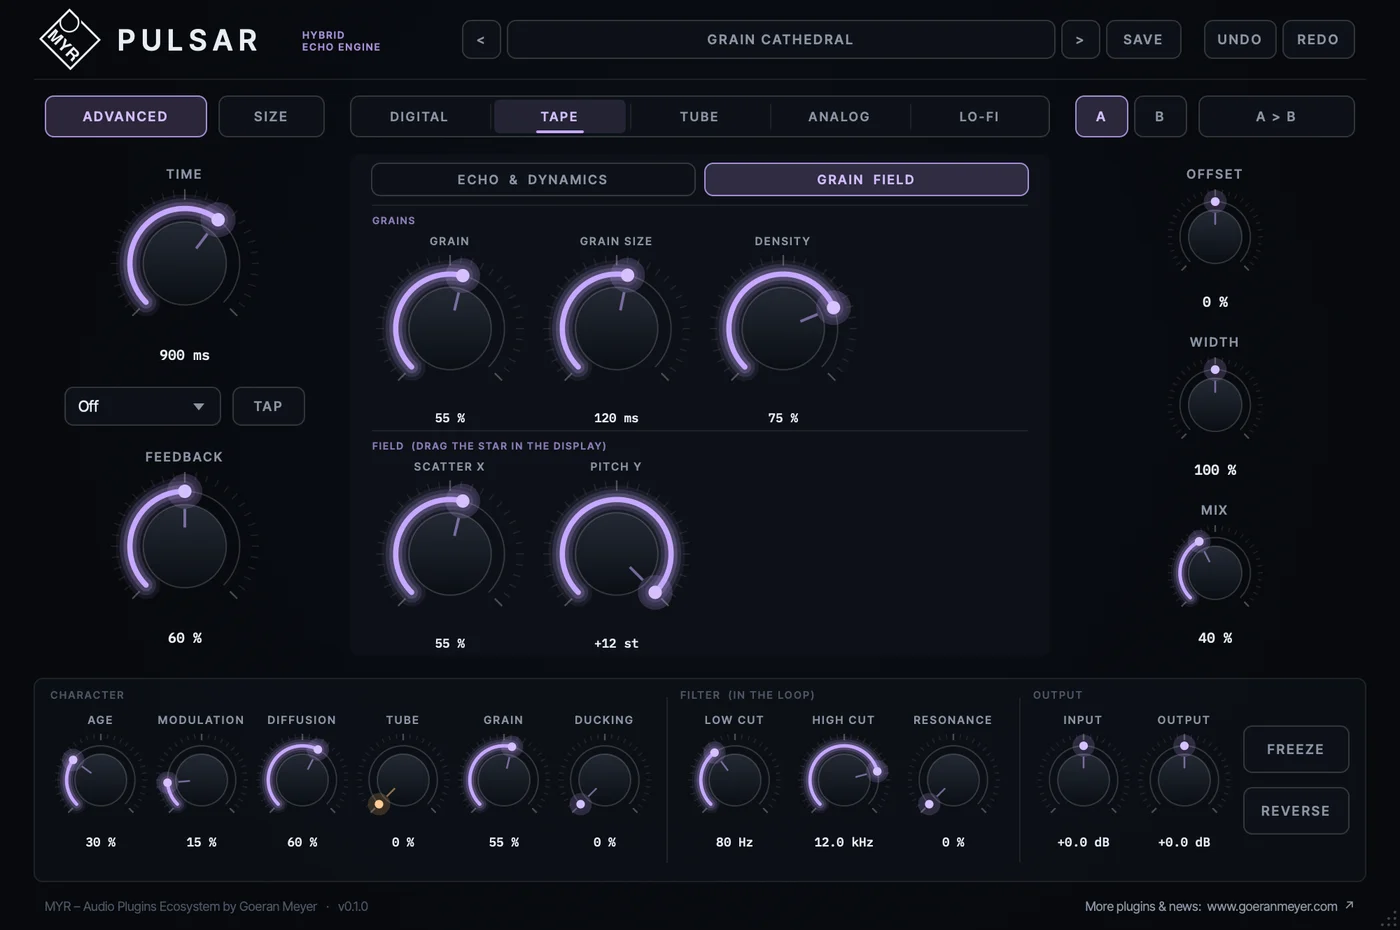Screen dimensions: 1400x930
Task: Click the RESONANCE knob
Action: click(953, 780)
